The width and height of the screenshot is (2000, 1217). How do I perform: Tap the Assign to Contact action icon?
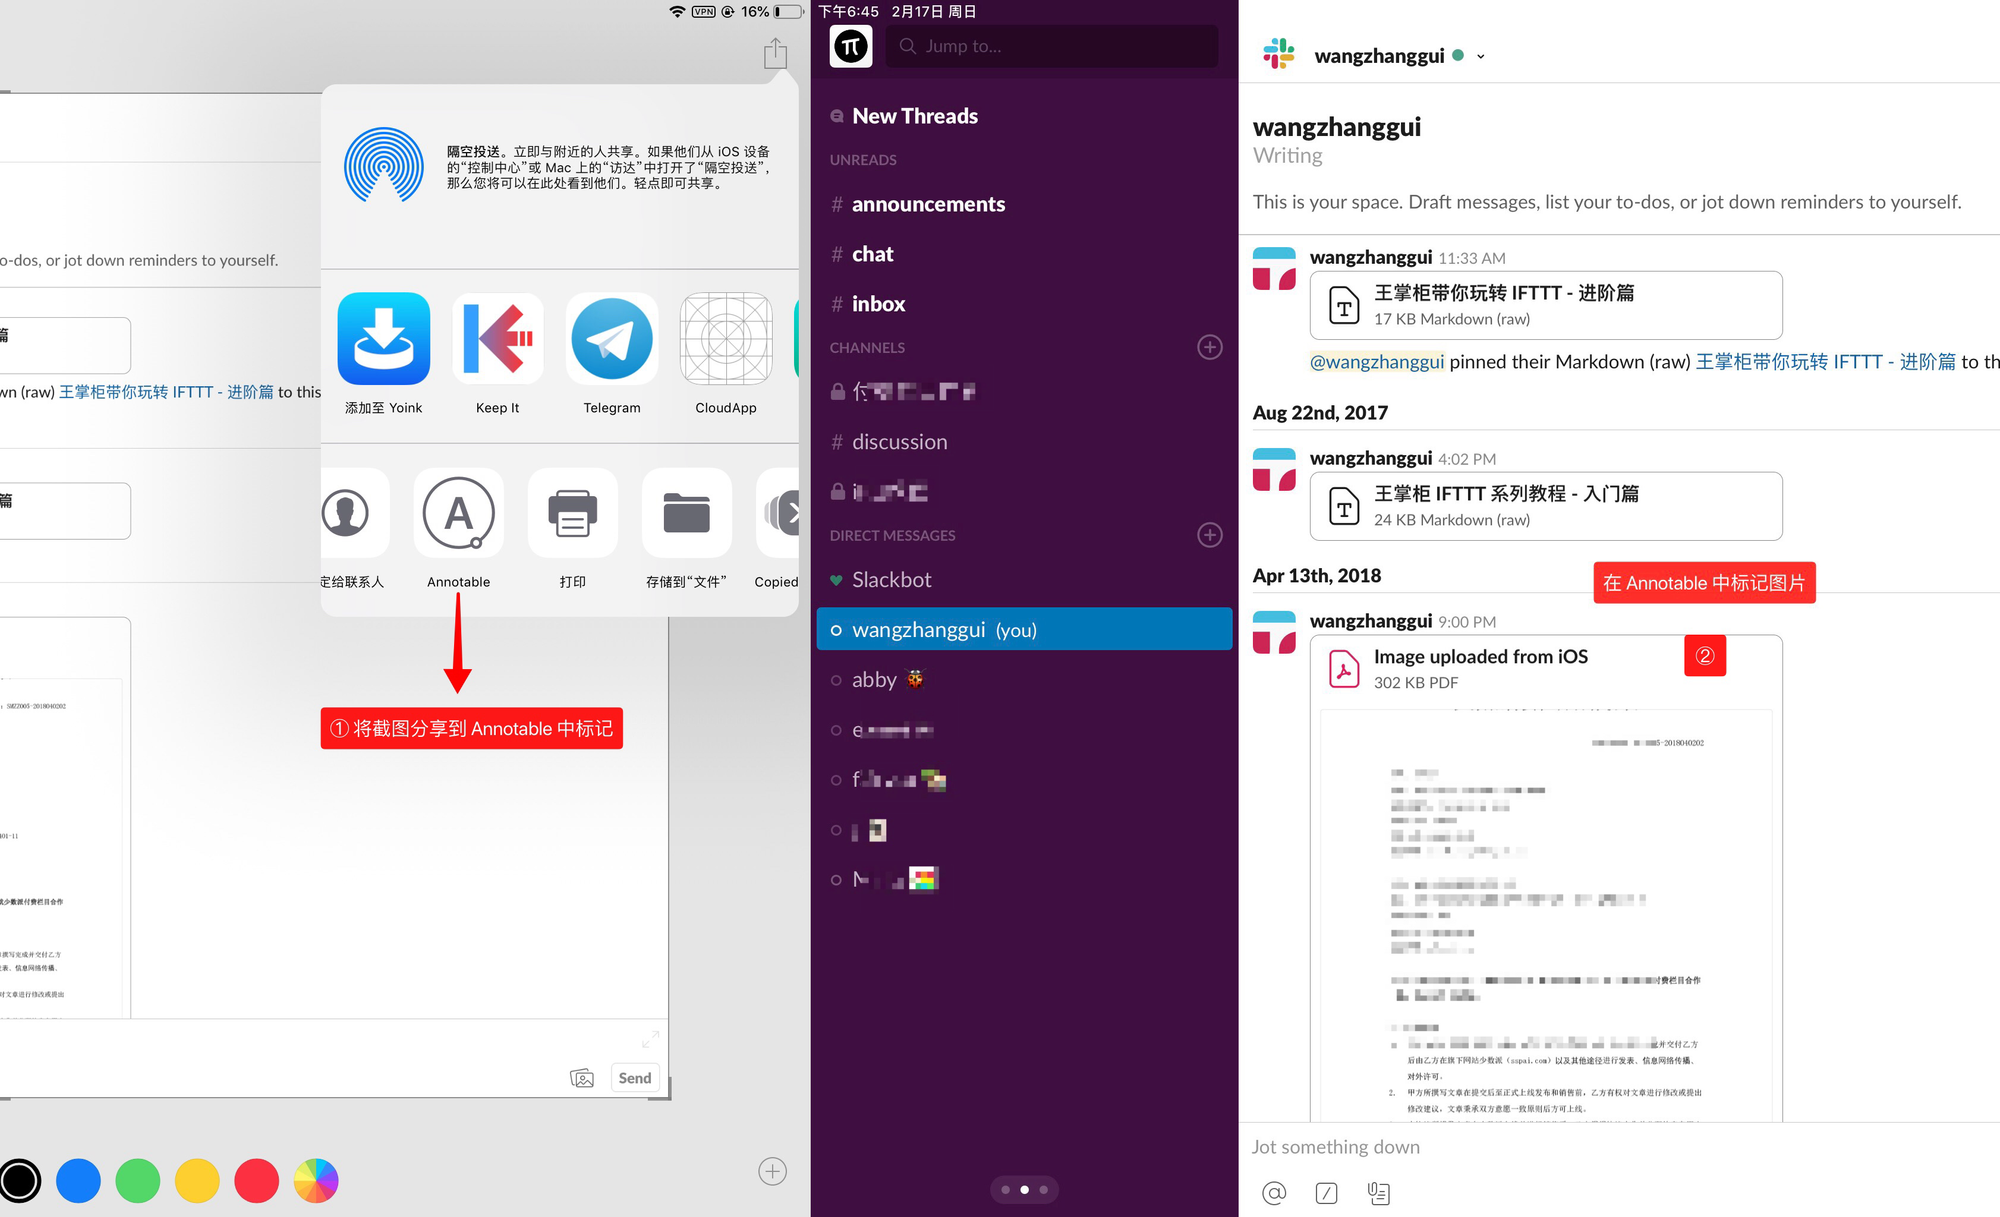(x=346, y=513)
